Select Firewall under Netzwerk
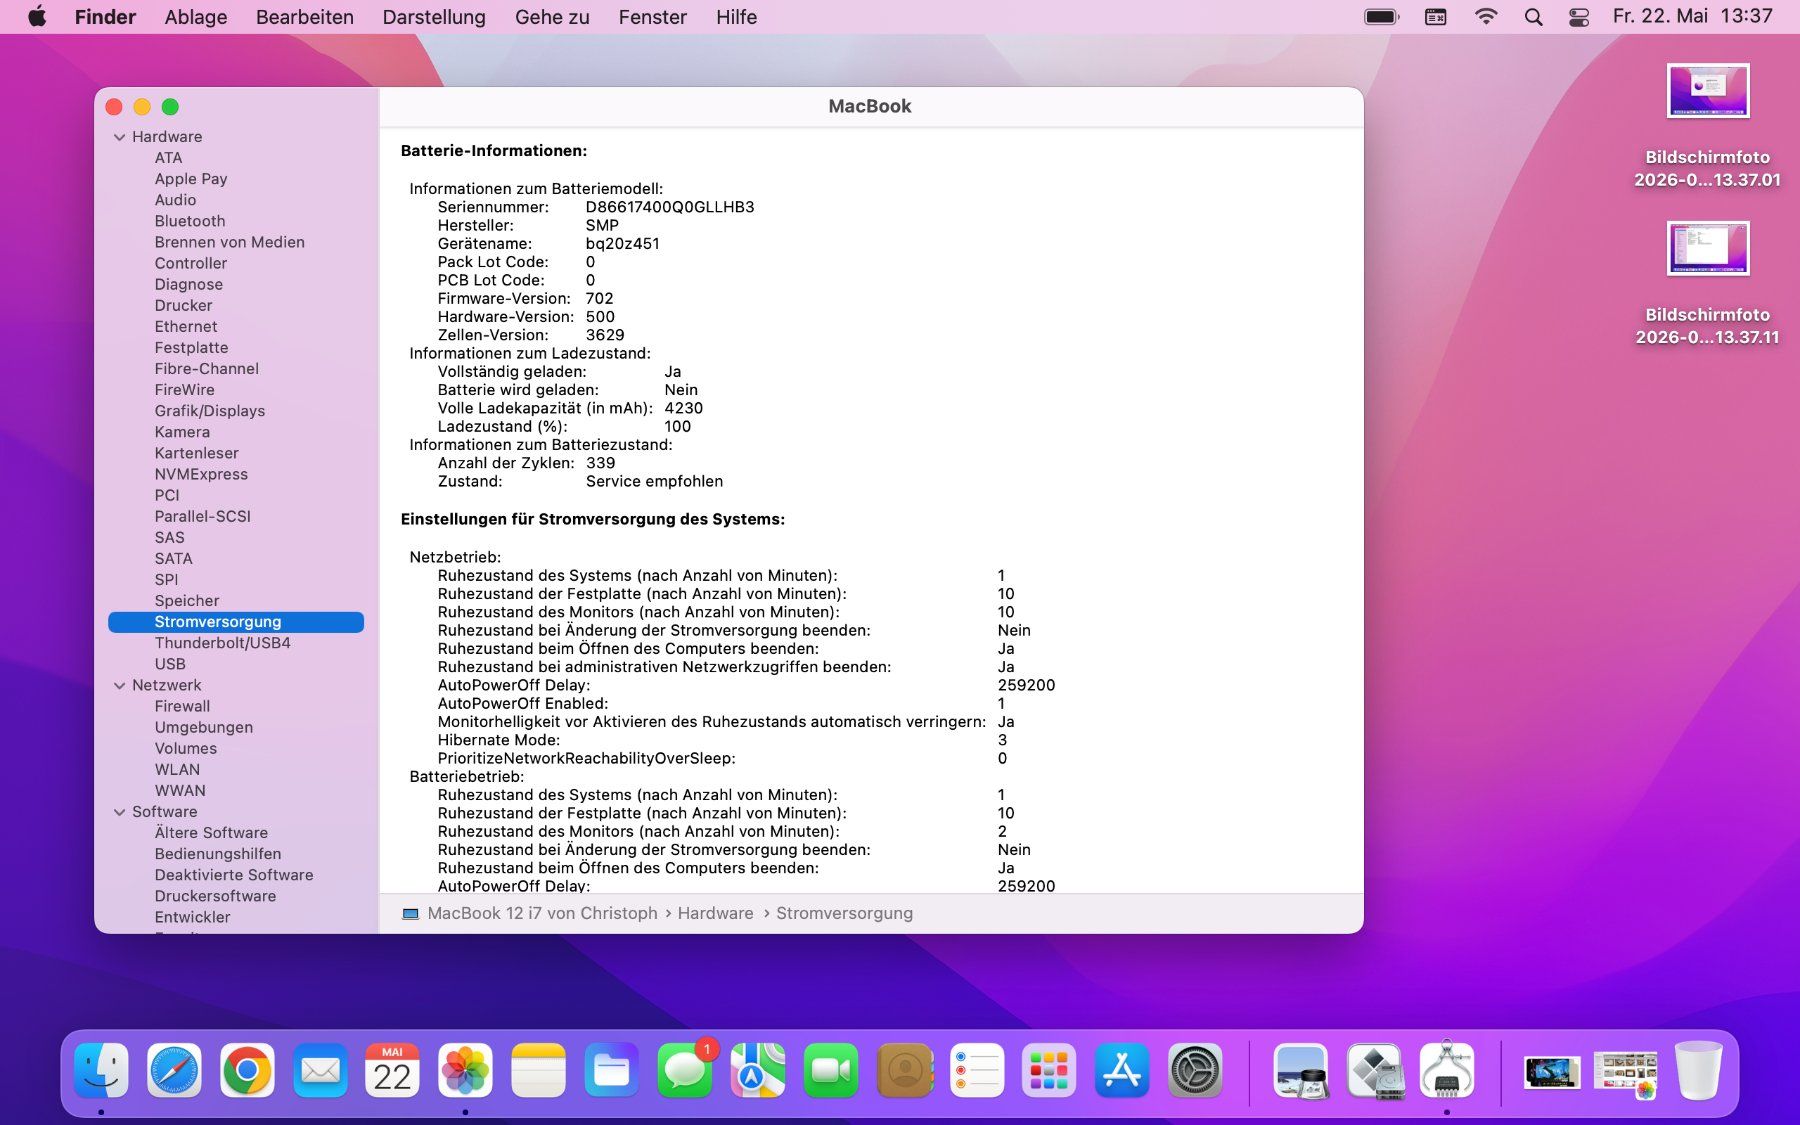The width and height of the screenshot is (1800, 1125). pos(182,706)
